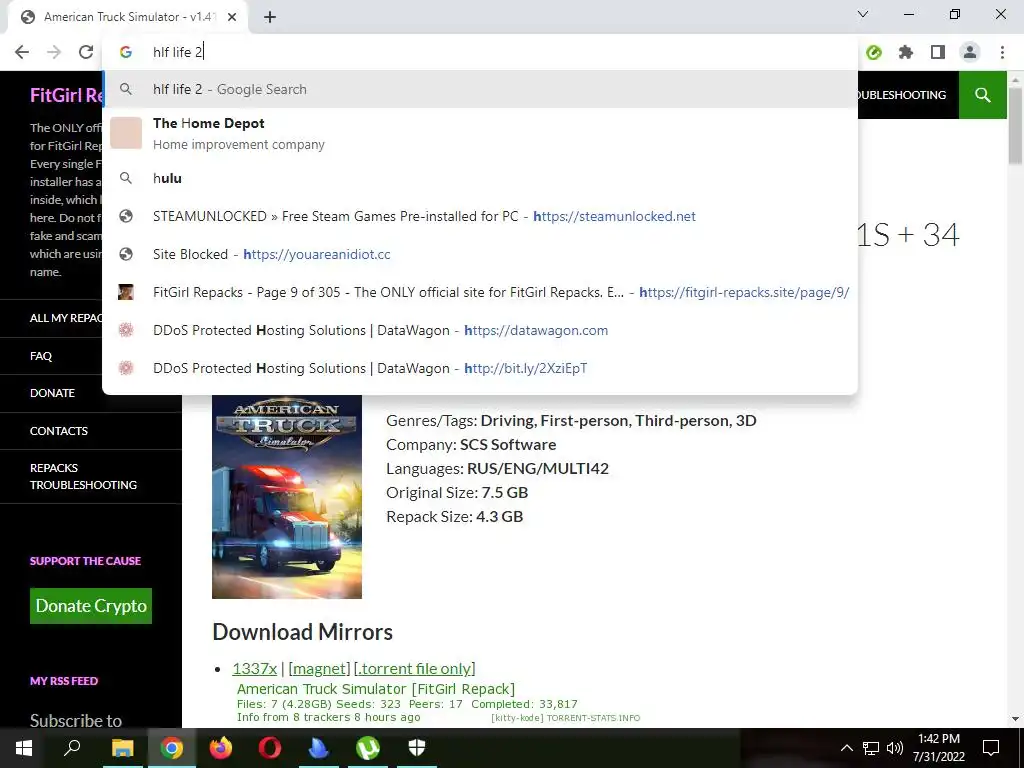Click the [.torrent file only] link

(414, 669)
